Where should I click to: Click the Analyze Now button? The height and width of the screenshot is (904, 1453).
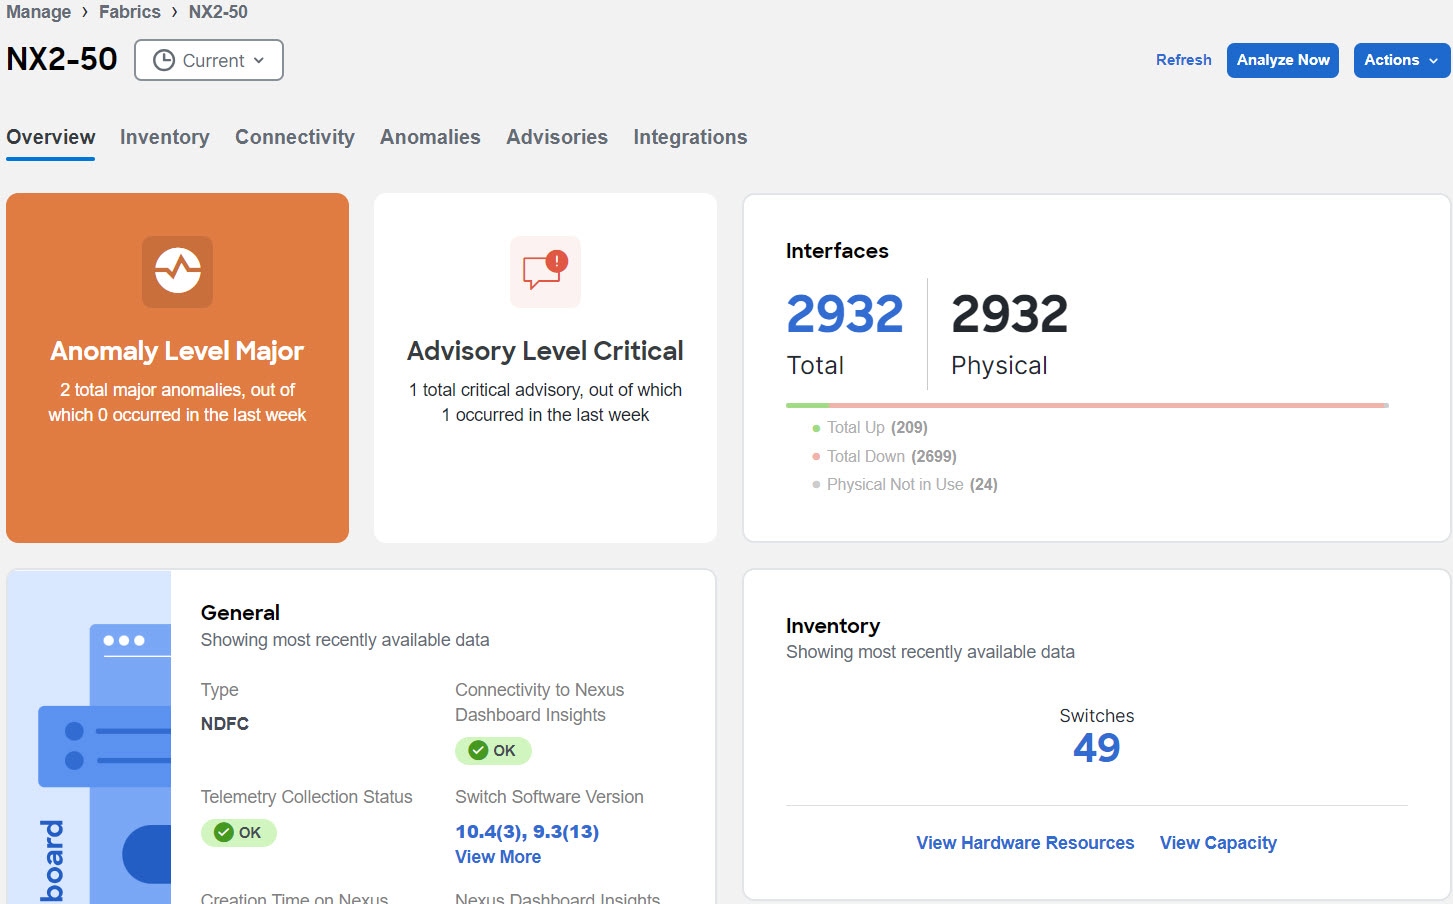coord(1283,60)
